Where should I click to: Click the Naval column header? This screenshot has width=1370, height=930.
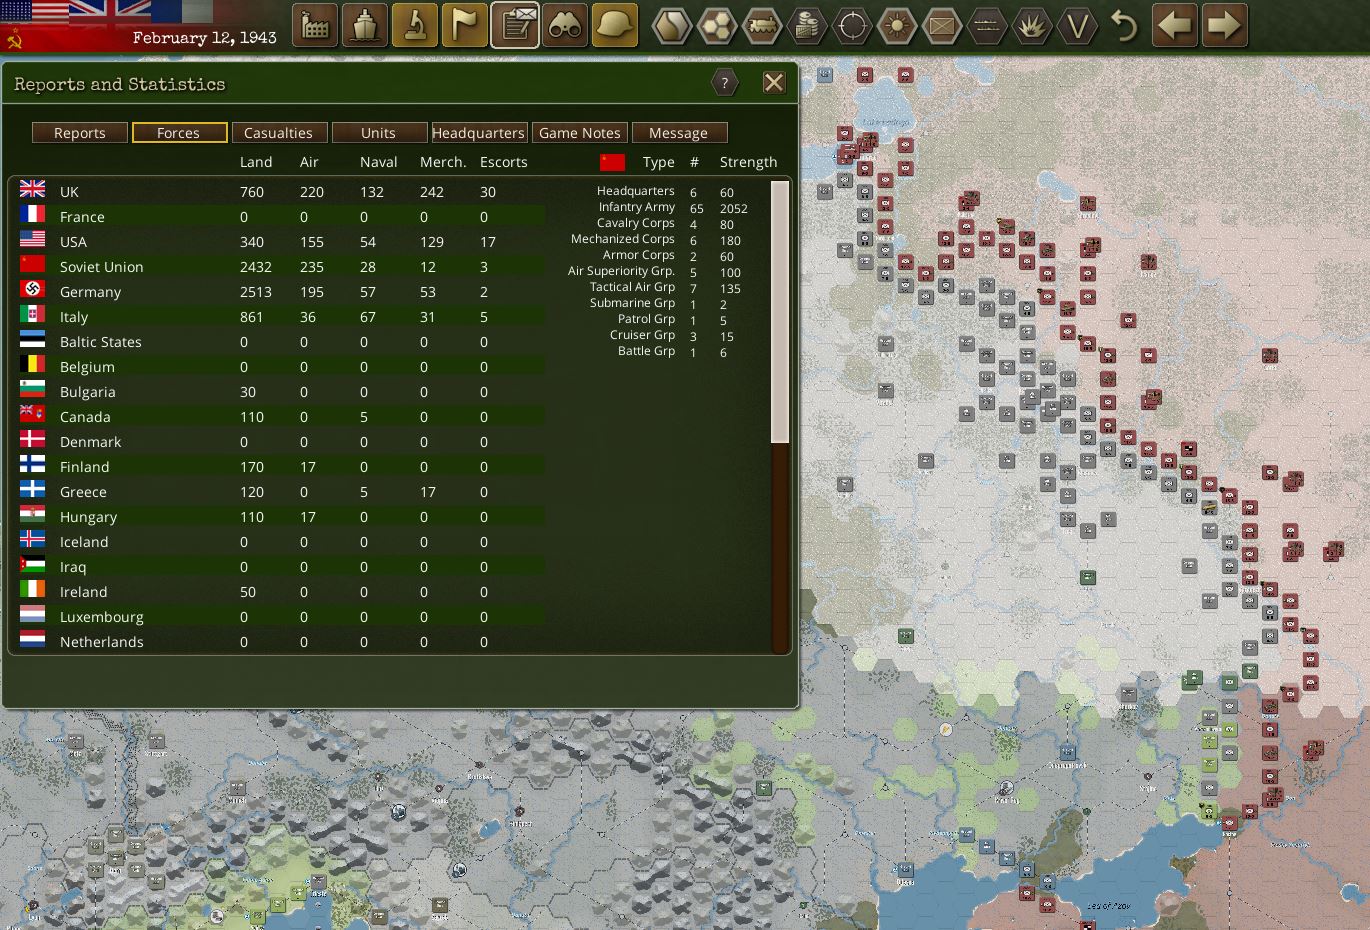tap(378, 162)
